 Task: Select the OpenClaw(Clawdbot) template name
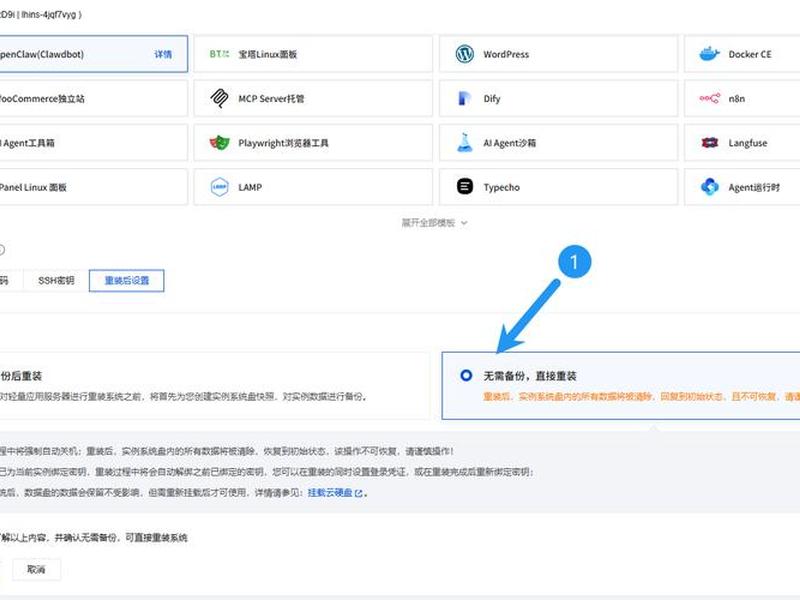pyautogui.click(x=41, y=54)
